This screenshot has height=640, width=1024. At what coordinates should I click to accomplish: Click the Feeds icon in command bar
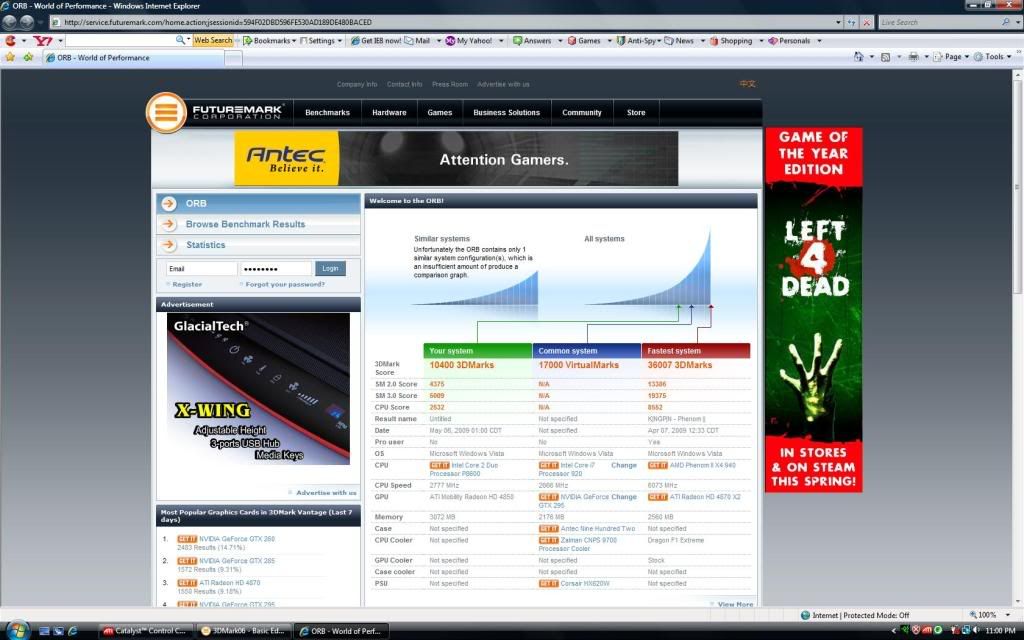(886, 57)
